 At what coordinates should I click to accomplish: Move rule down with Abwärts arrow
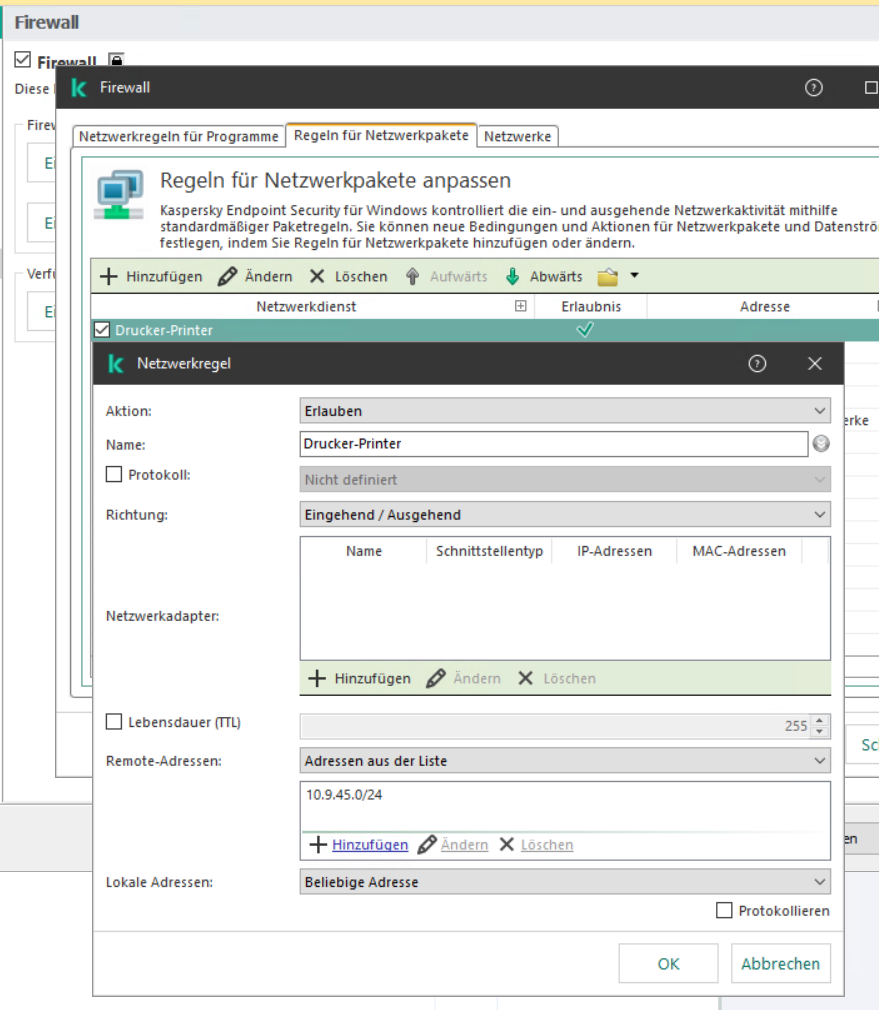tap(513, 277)
